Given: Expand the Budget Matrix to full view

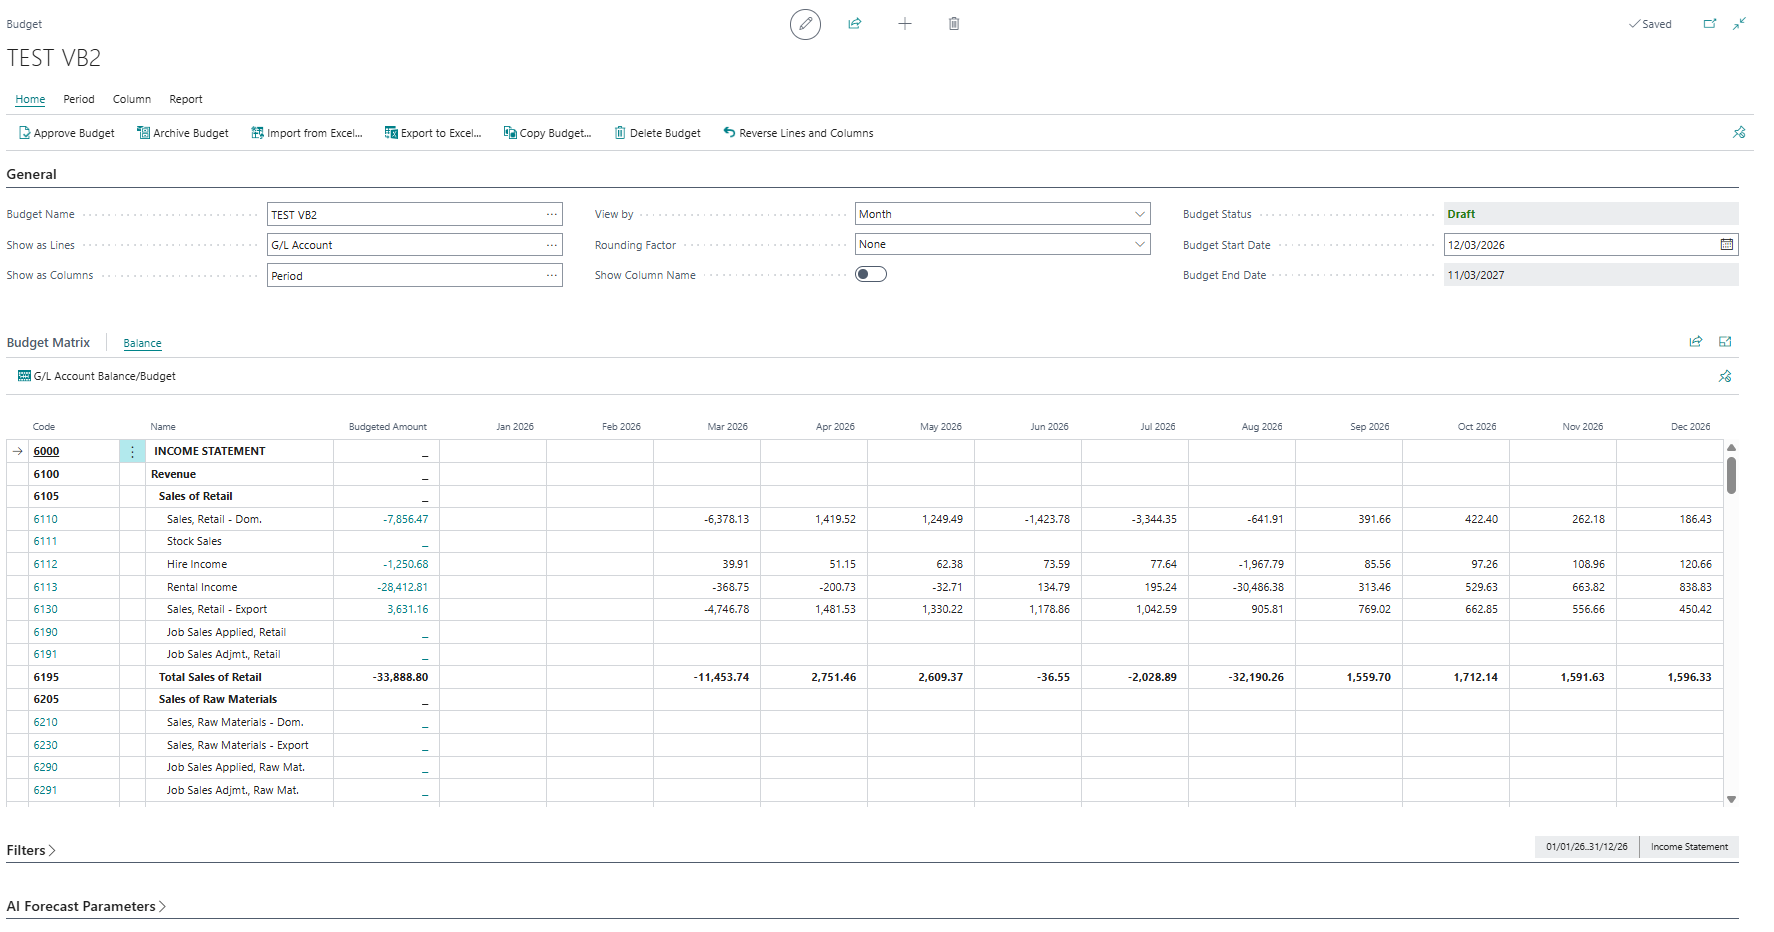Looking at the screenshot, I should click(1725, 342).
